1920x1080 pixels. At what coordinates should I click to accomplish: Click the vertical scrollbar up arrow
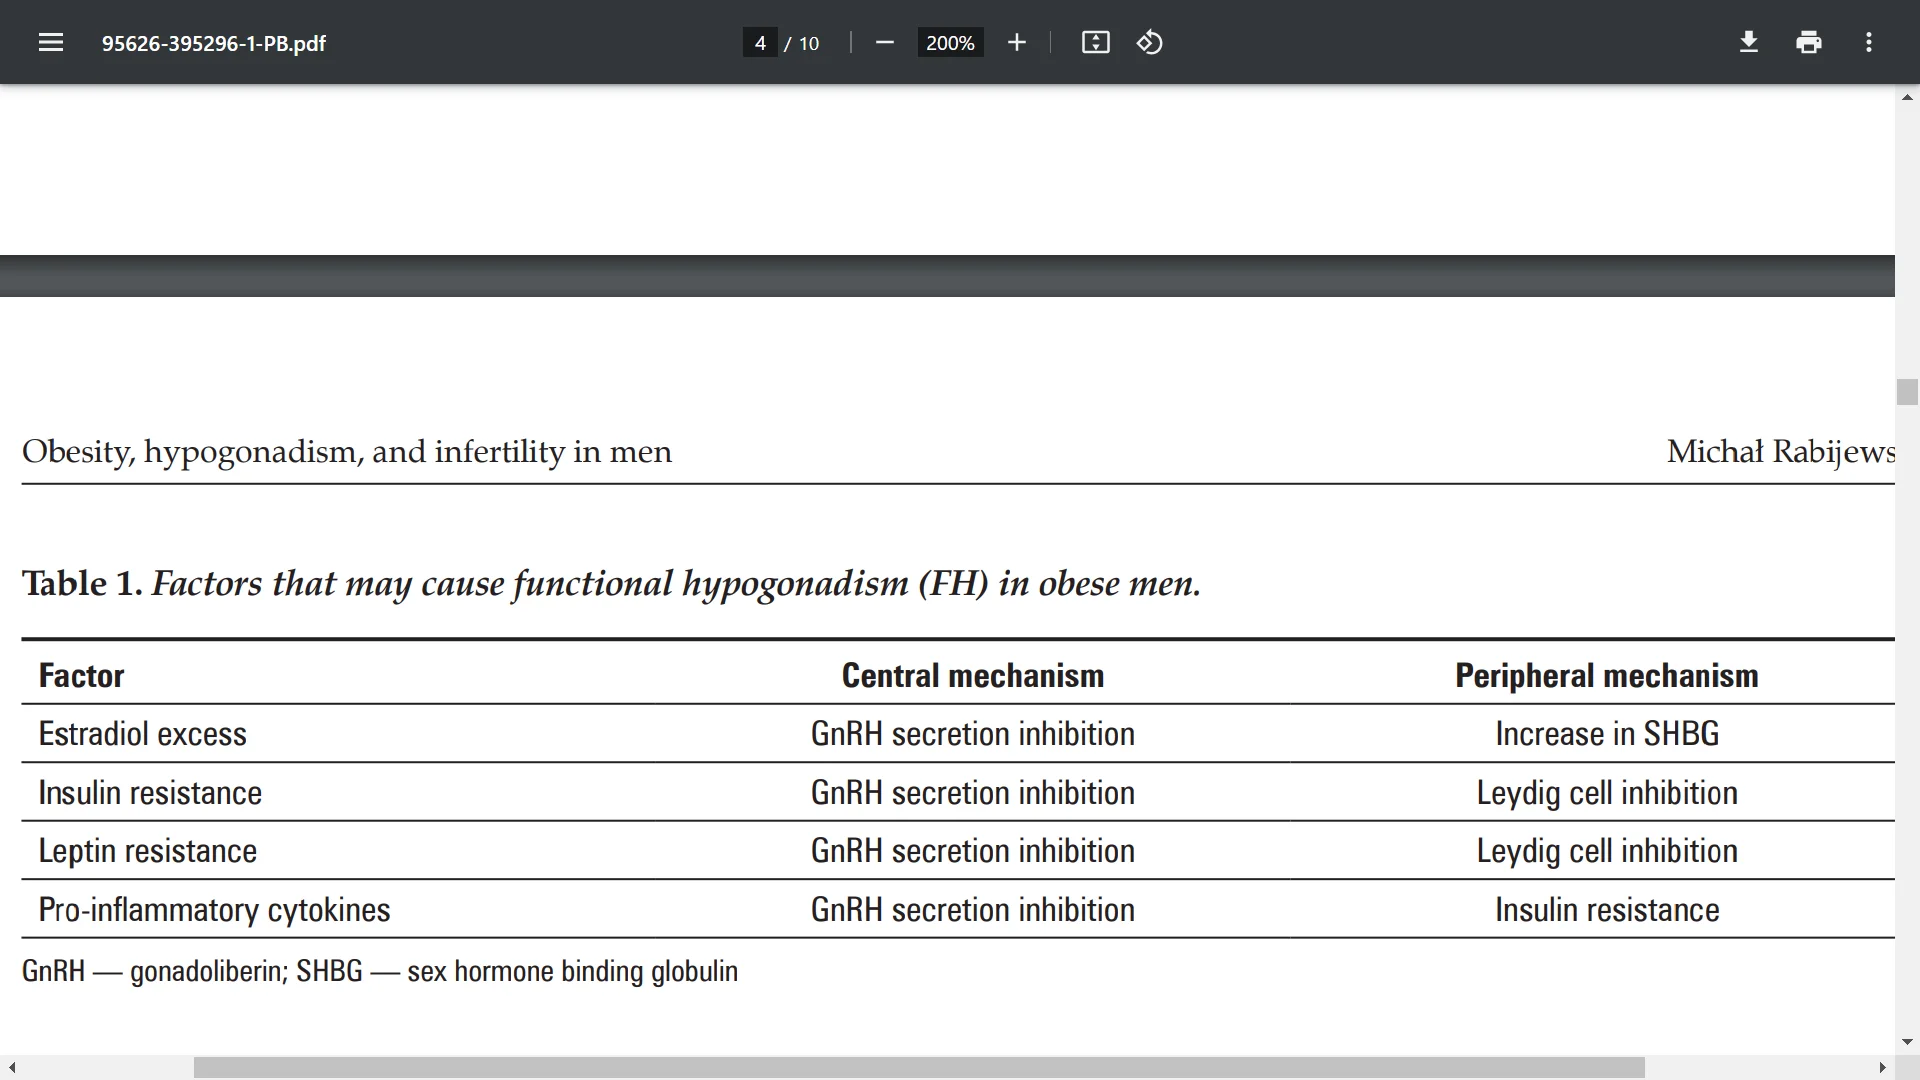coord(1907,97)
